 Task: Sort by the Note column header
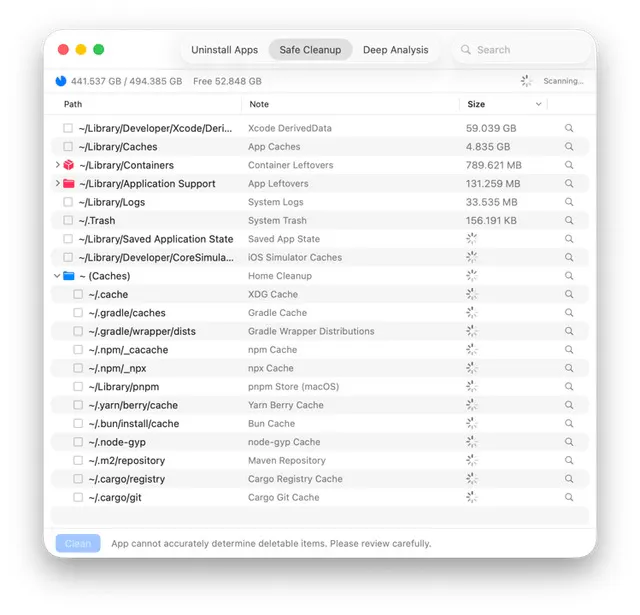pos(259,104)
